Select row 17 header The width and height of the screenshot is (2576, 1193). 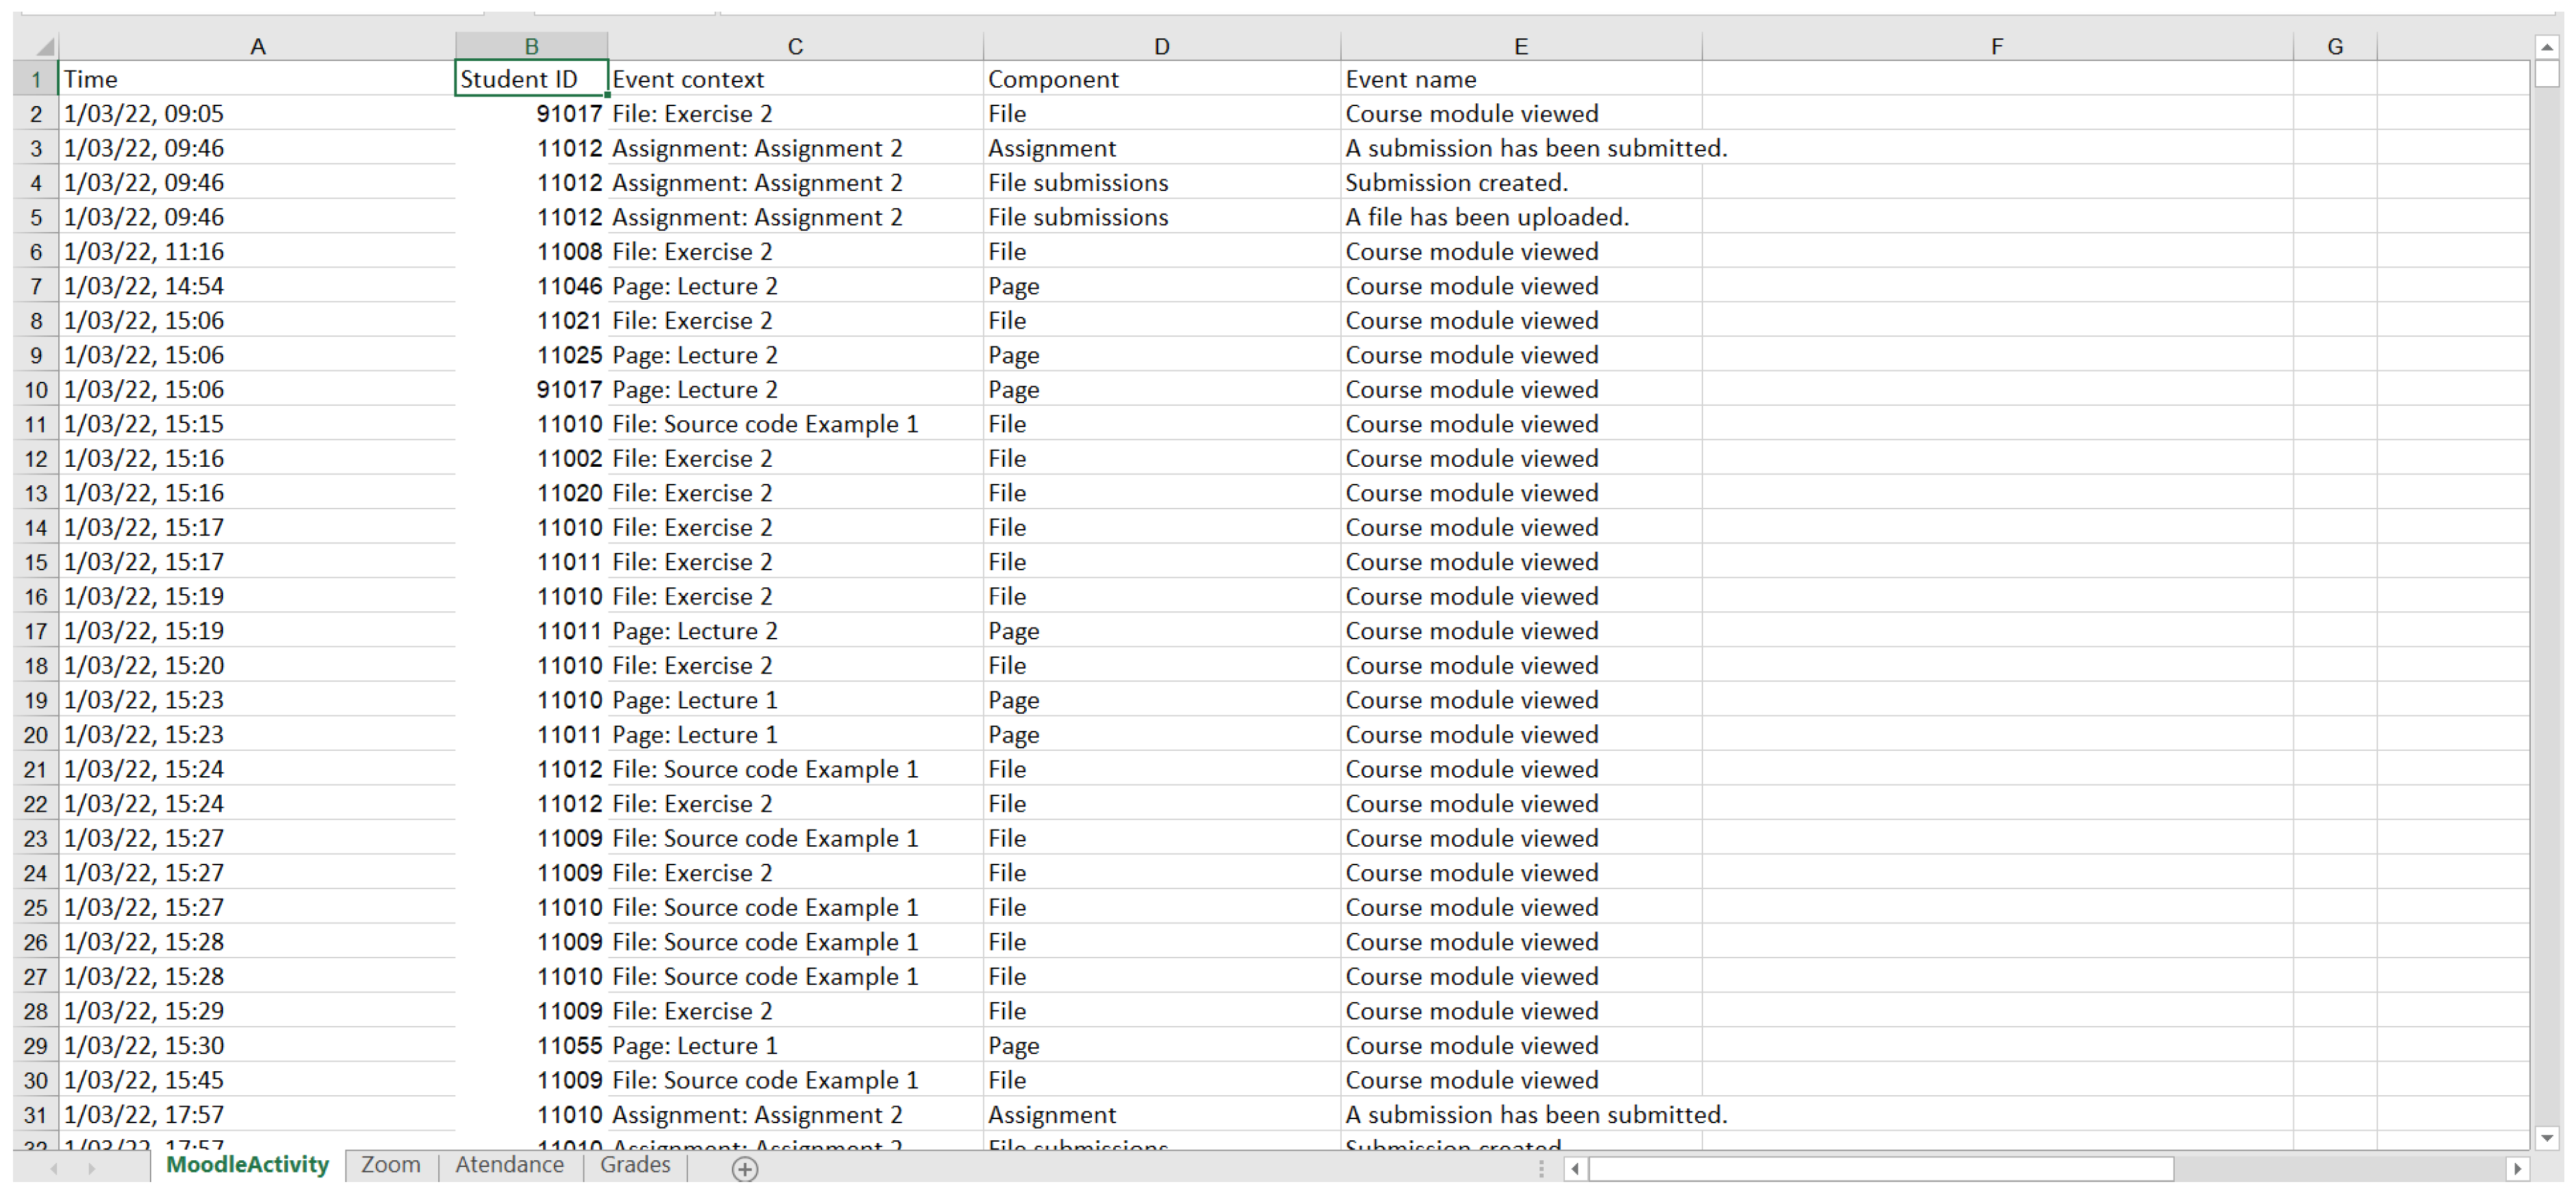36,631
